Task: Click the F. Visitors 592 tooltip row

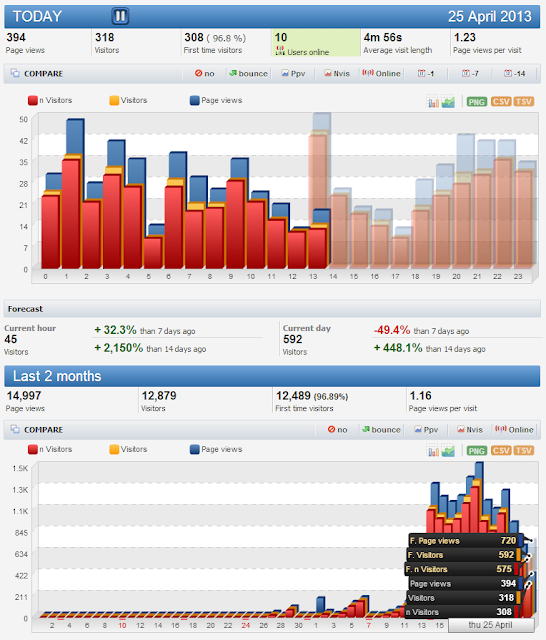Action: click(x=463, y=555)
